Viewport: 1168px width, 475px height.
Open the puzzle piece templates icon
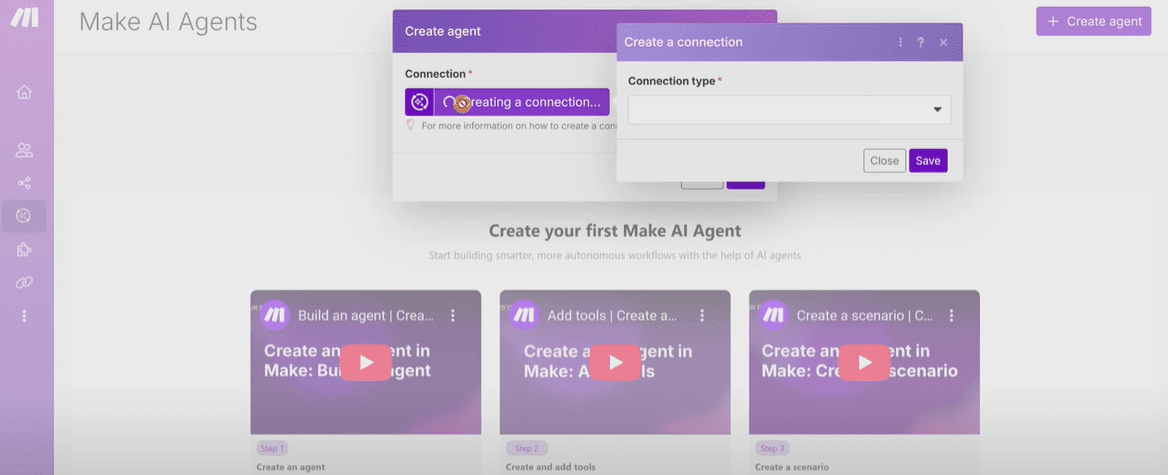(x=24, y=249)
